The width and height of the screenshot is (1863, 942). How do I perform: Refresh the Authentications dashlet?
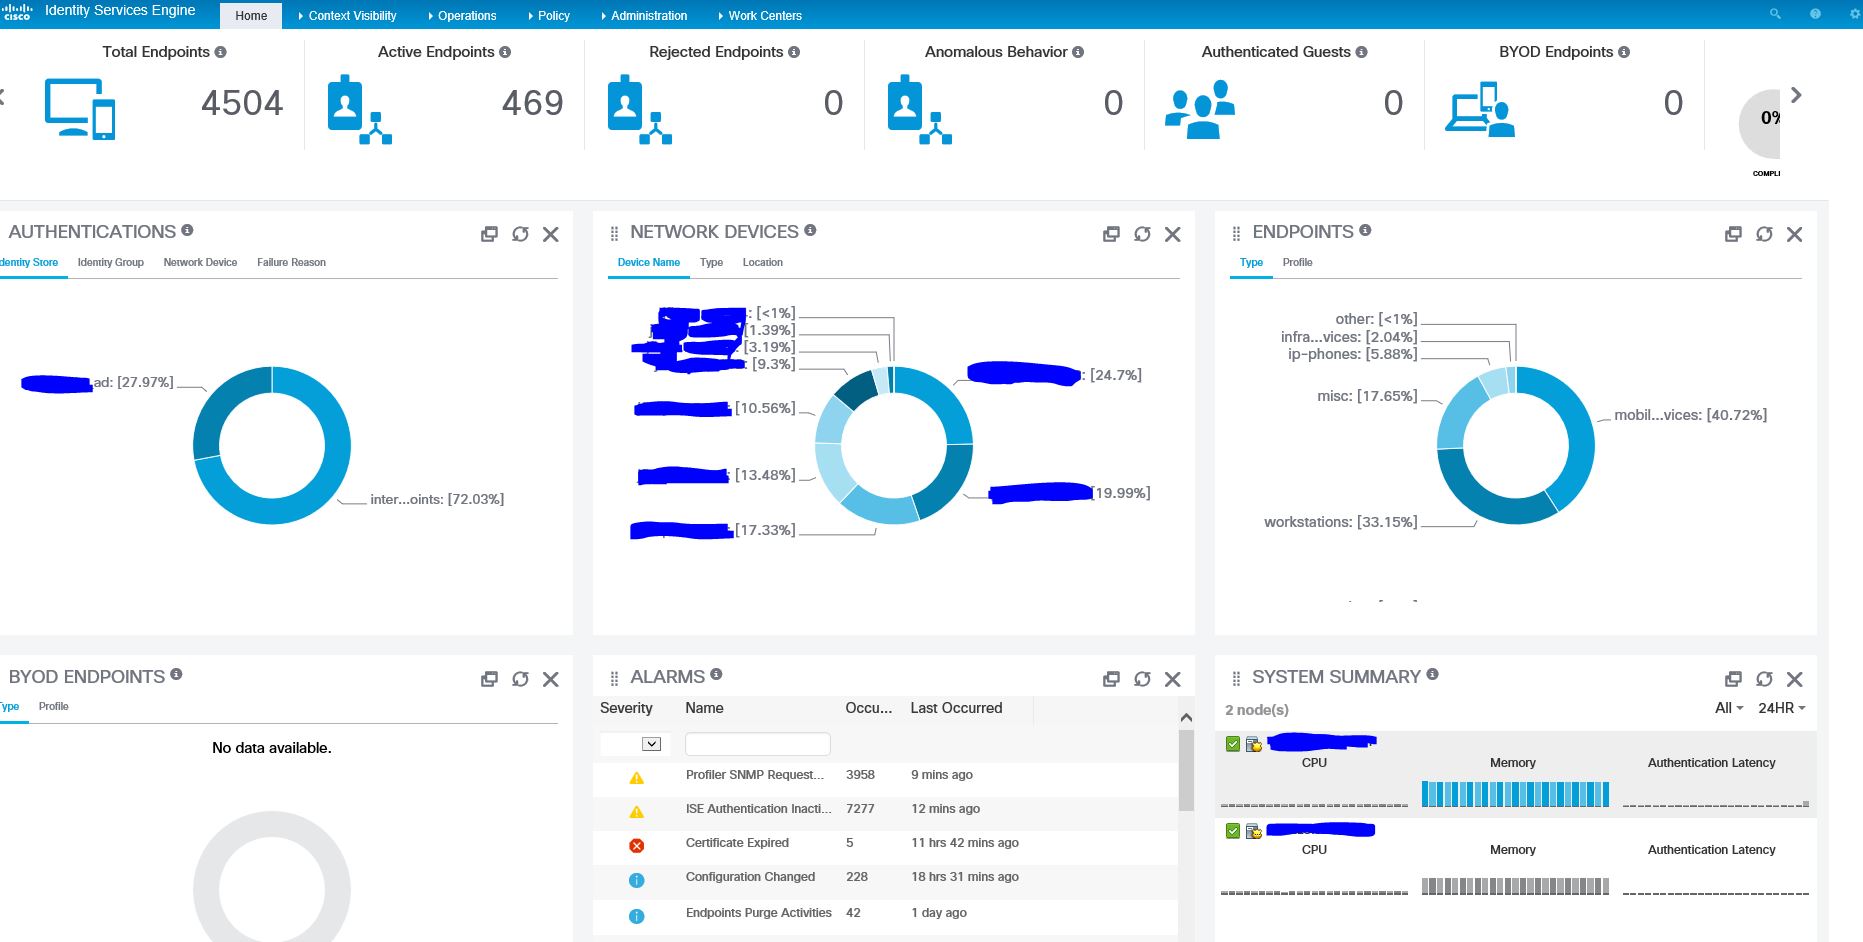tap(520, 234)
